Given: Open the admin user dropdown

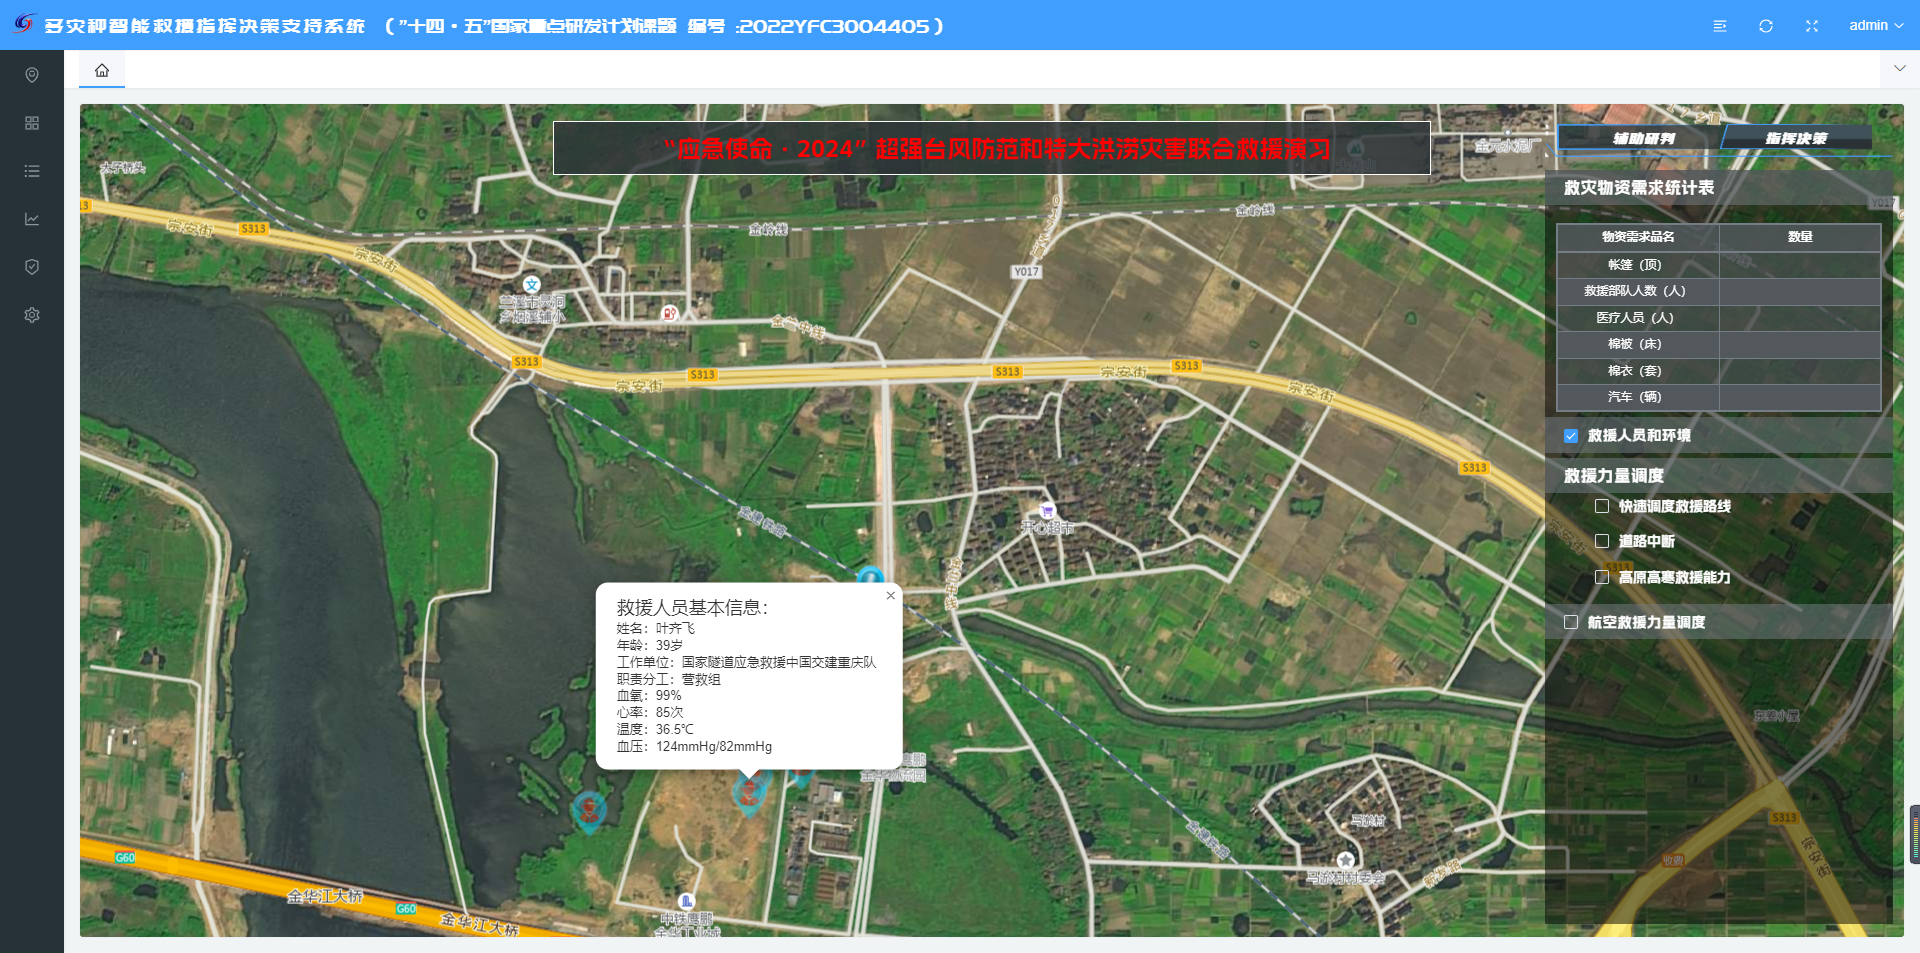Looking at the screenshot, I should (x=1875, y=26).
